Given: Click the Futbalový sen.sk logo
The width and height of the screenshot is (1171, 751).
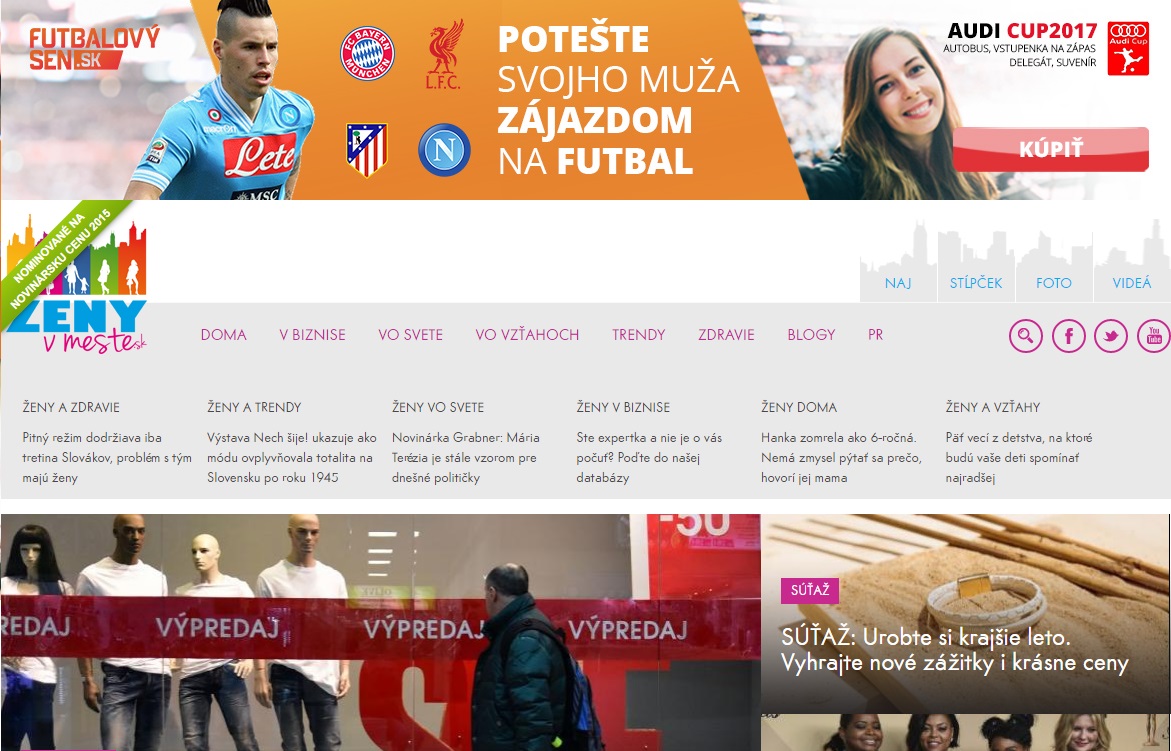Looking at the screenshot, I should pyautogui.click(x=95, y=48).
